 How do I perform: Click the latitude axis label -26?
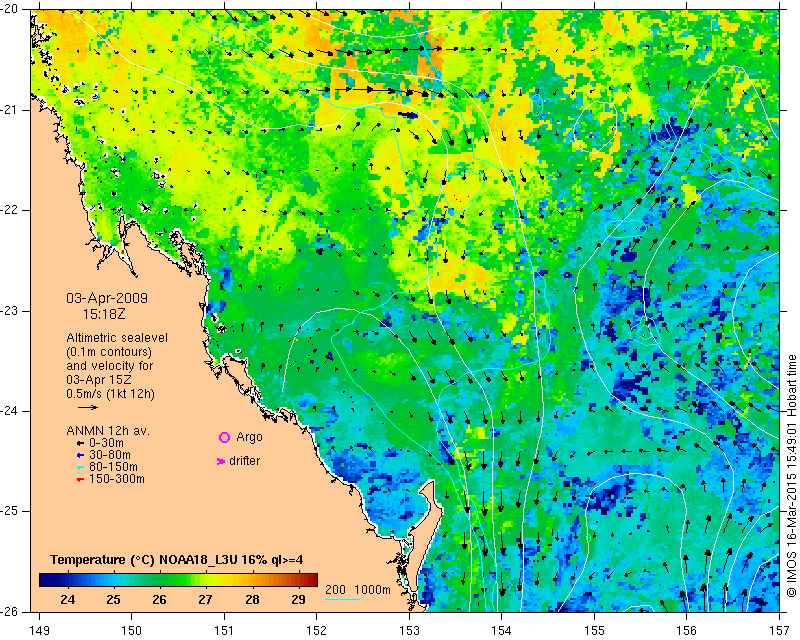click(x=9, y=612)
